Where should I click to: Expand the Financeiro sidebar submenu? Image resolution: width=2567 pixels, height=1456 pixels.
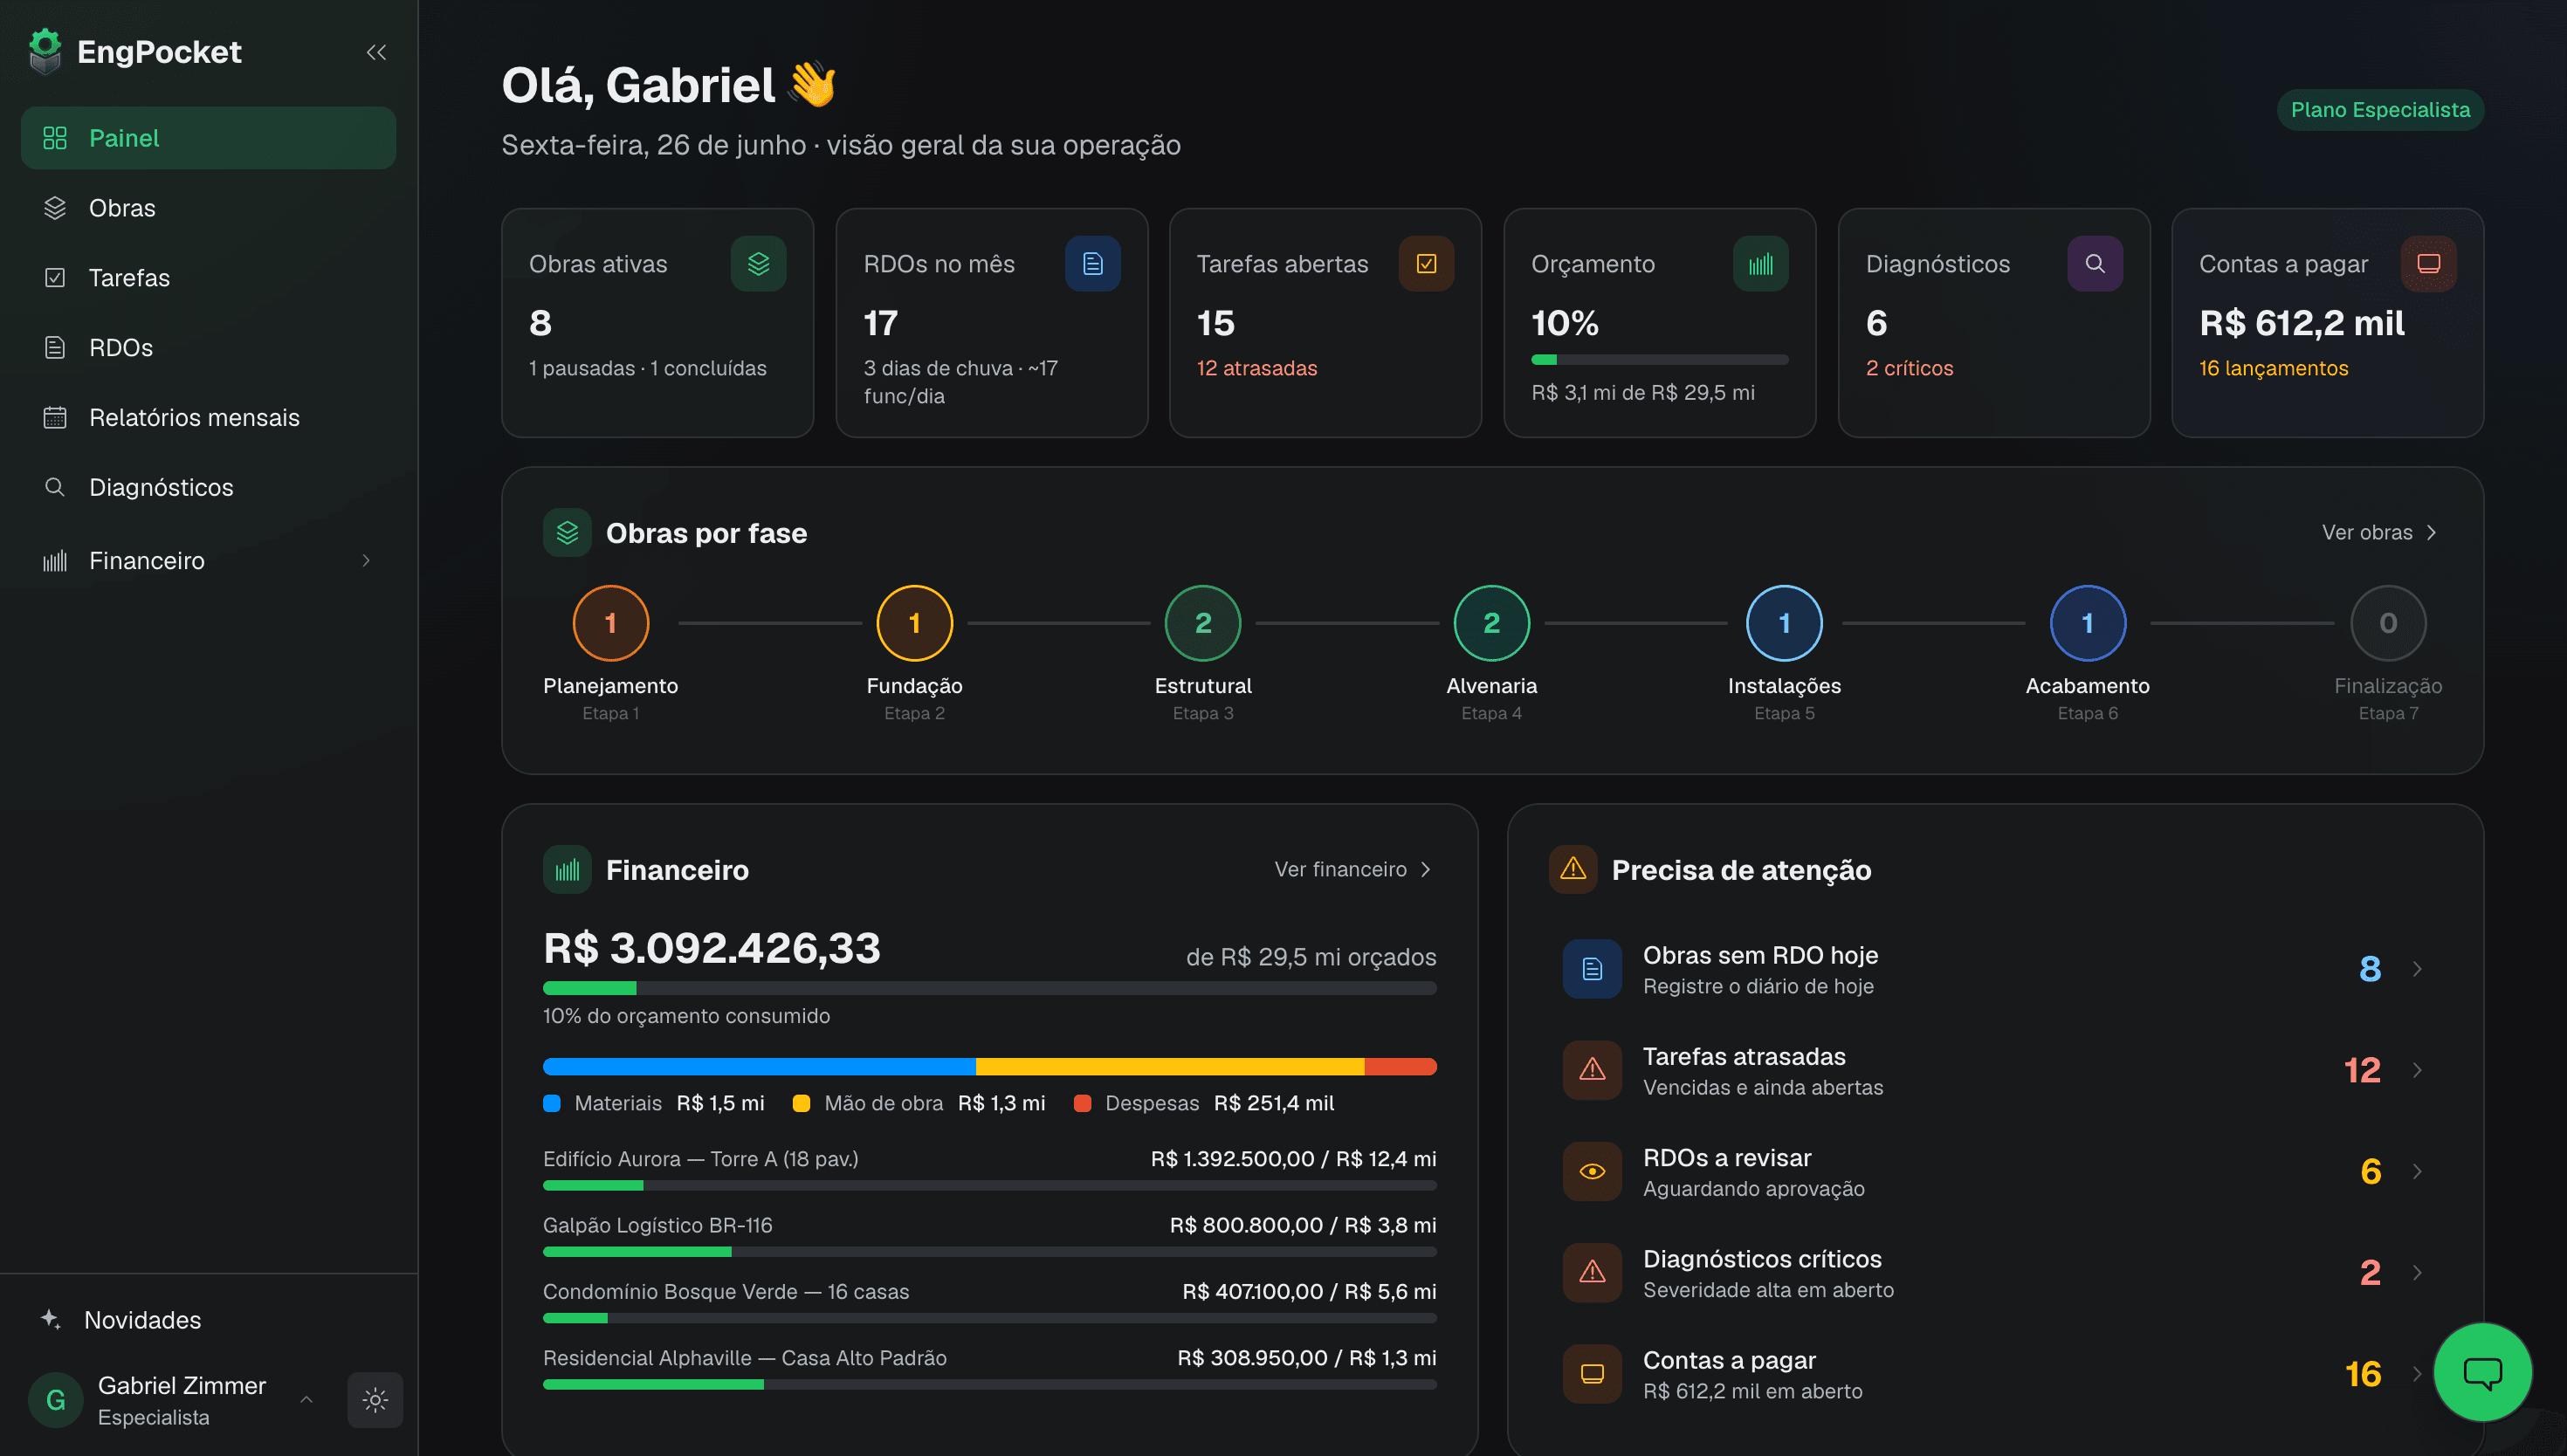(366, 561)
